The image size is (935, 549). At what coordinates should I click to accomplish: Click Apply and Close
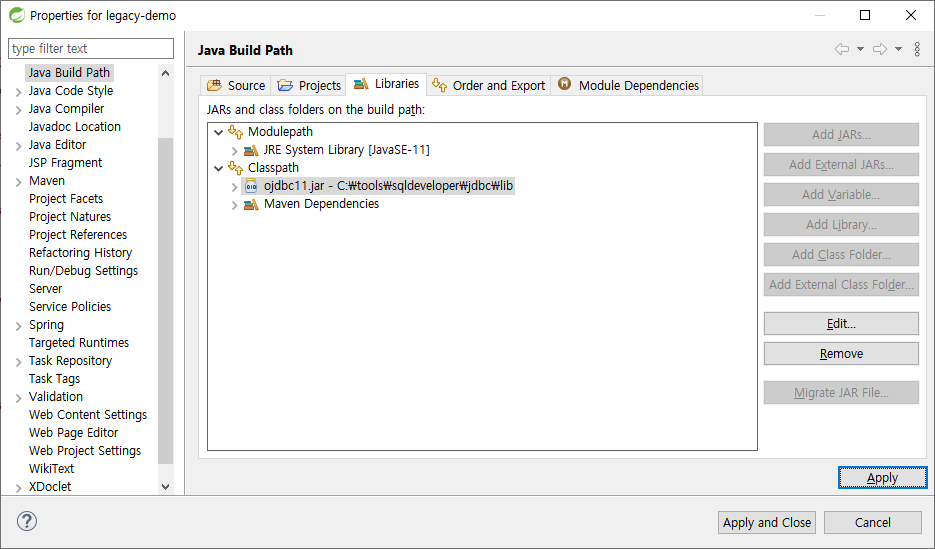click(767, 522)
